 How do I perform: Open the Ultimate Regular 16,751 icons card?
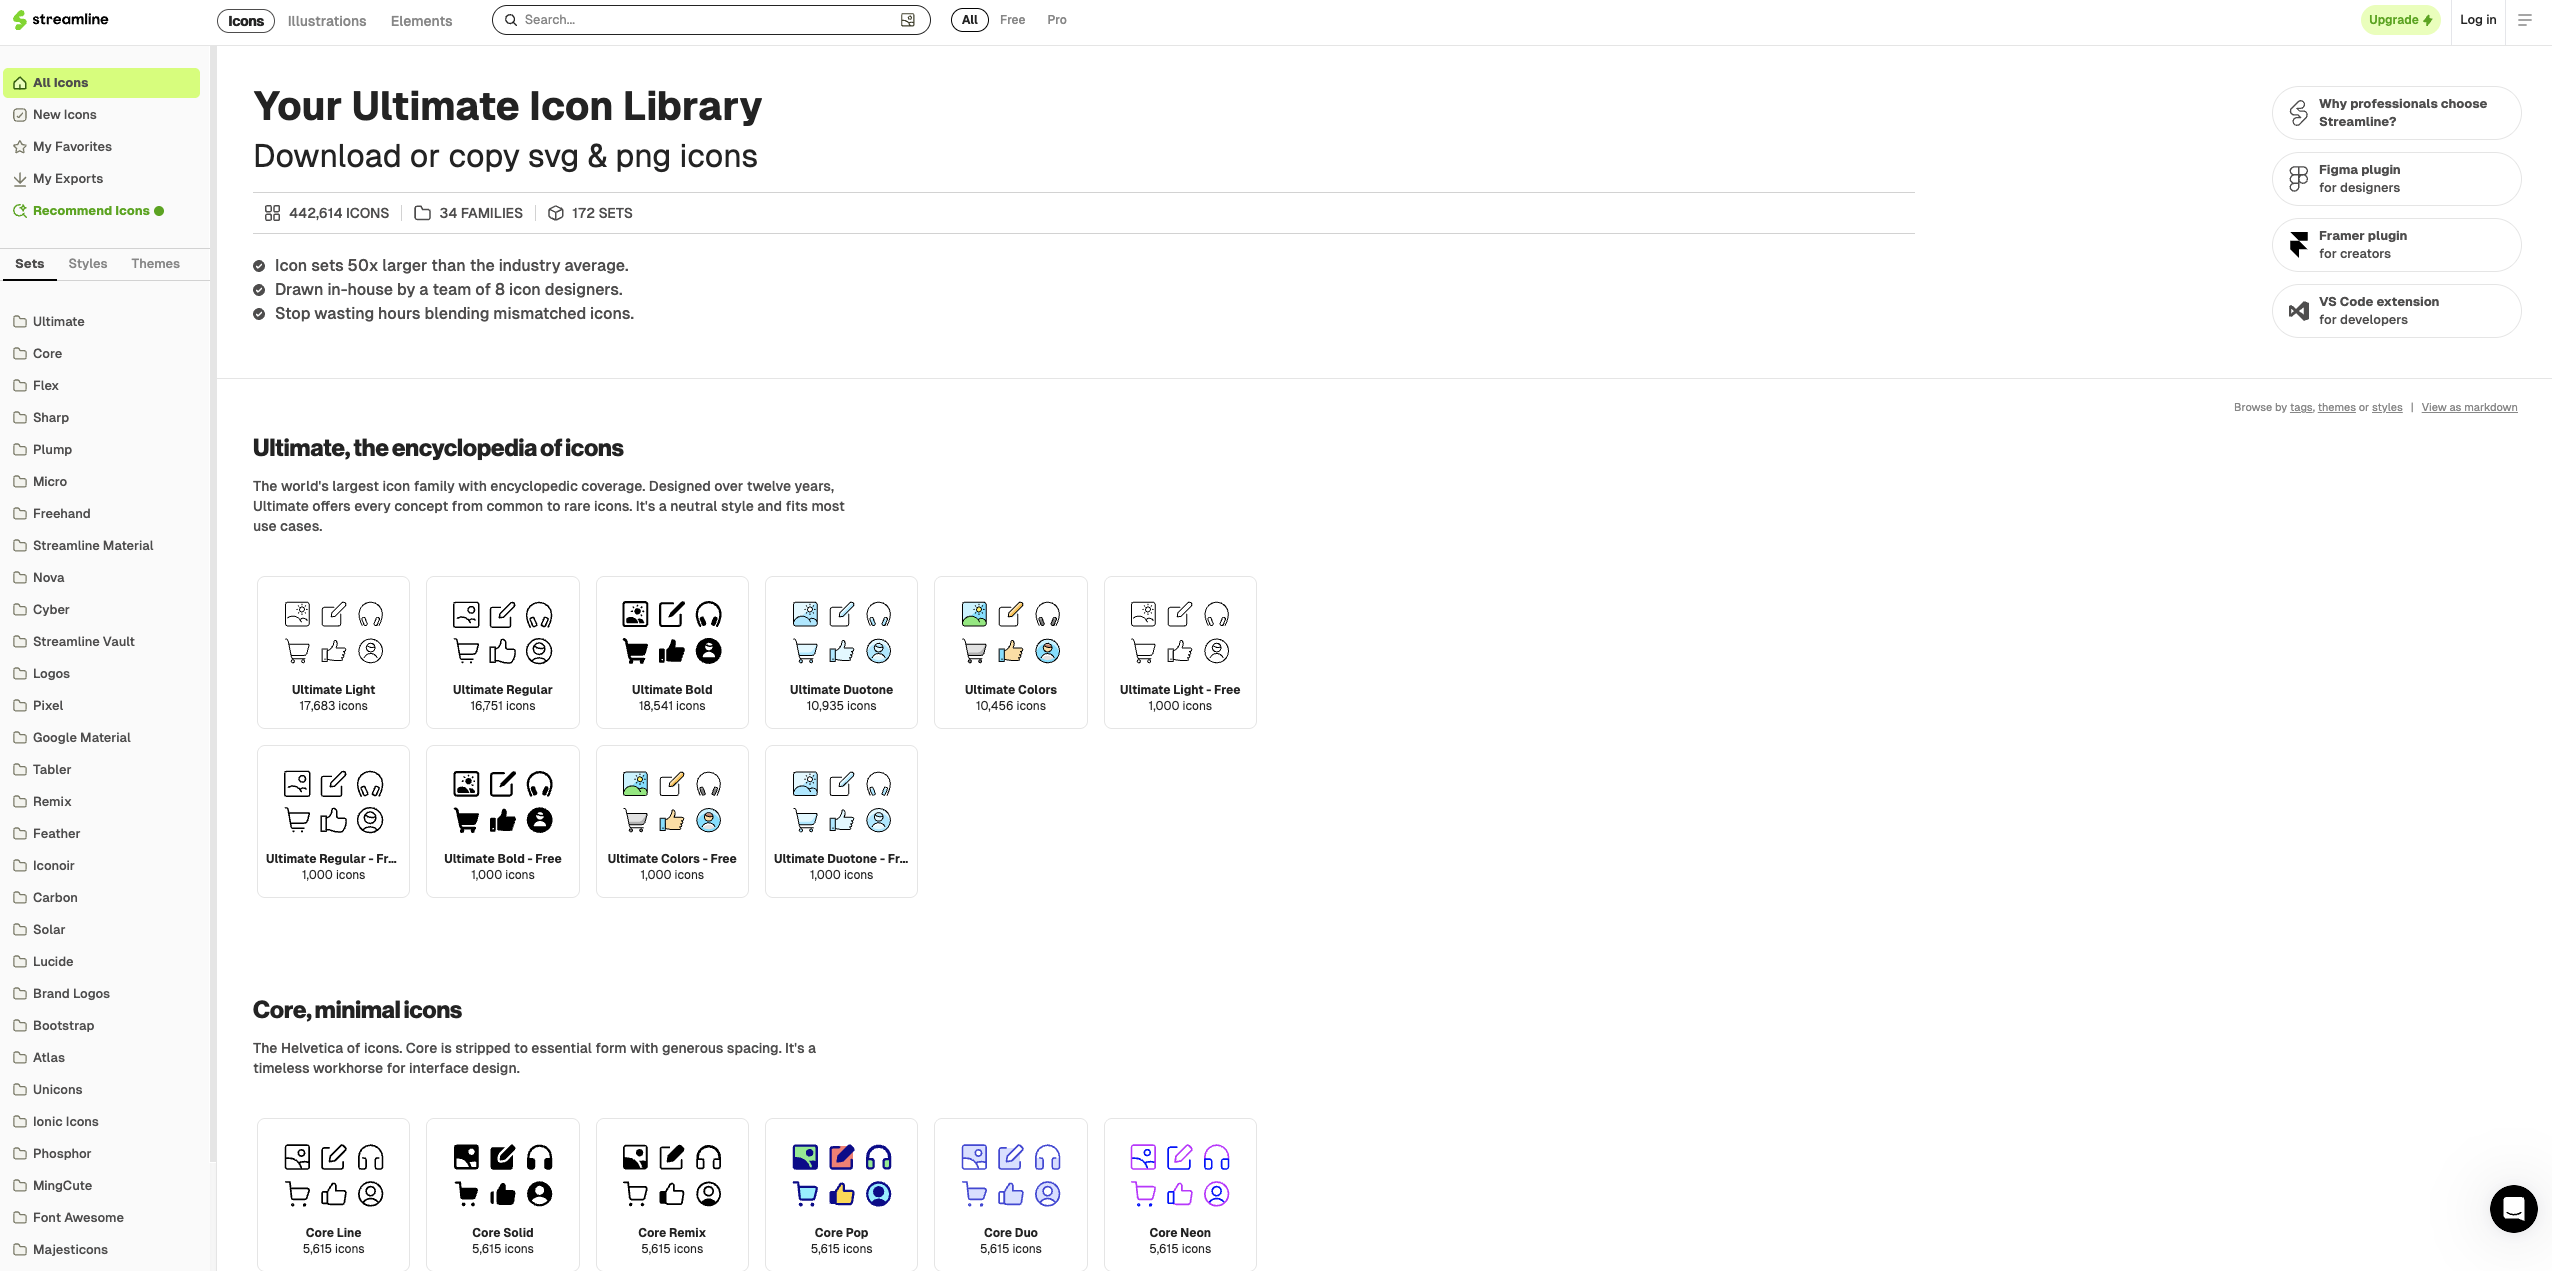503,652
